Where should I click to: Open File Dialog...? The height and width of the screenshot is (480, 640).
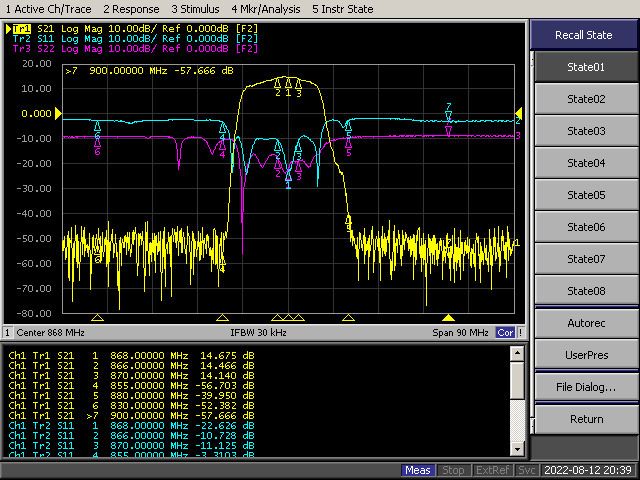(x=586, y=387)
